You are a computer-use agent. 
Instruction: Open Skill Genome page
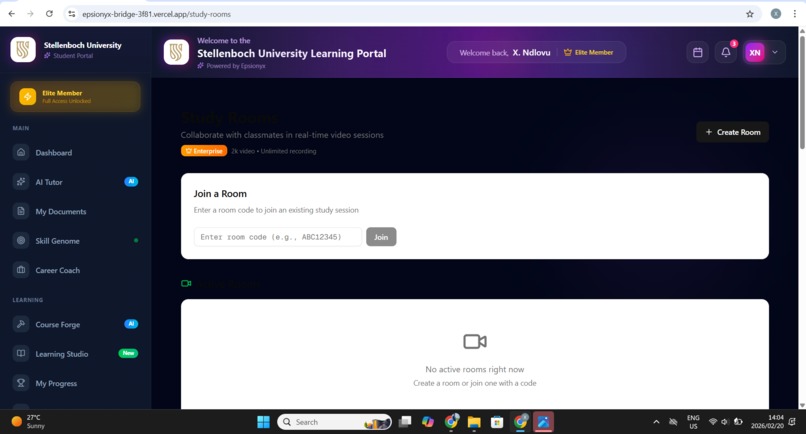(75, 241)
